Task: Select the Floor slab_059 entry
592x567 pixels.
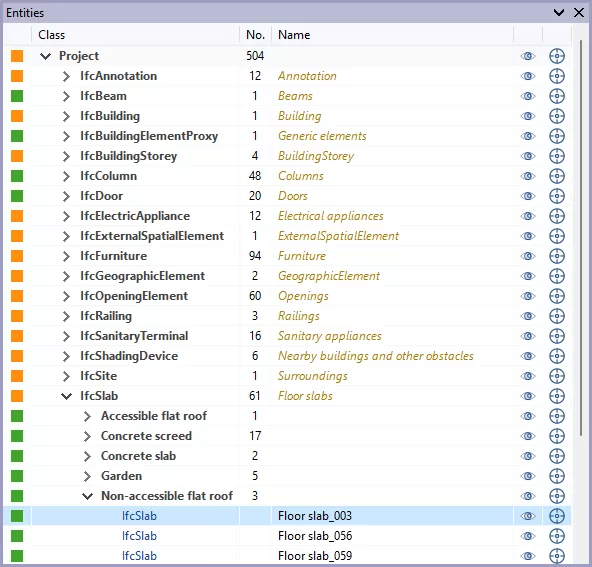Action: [x=314, y=556]
